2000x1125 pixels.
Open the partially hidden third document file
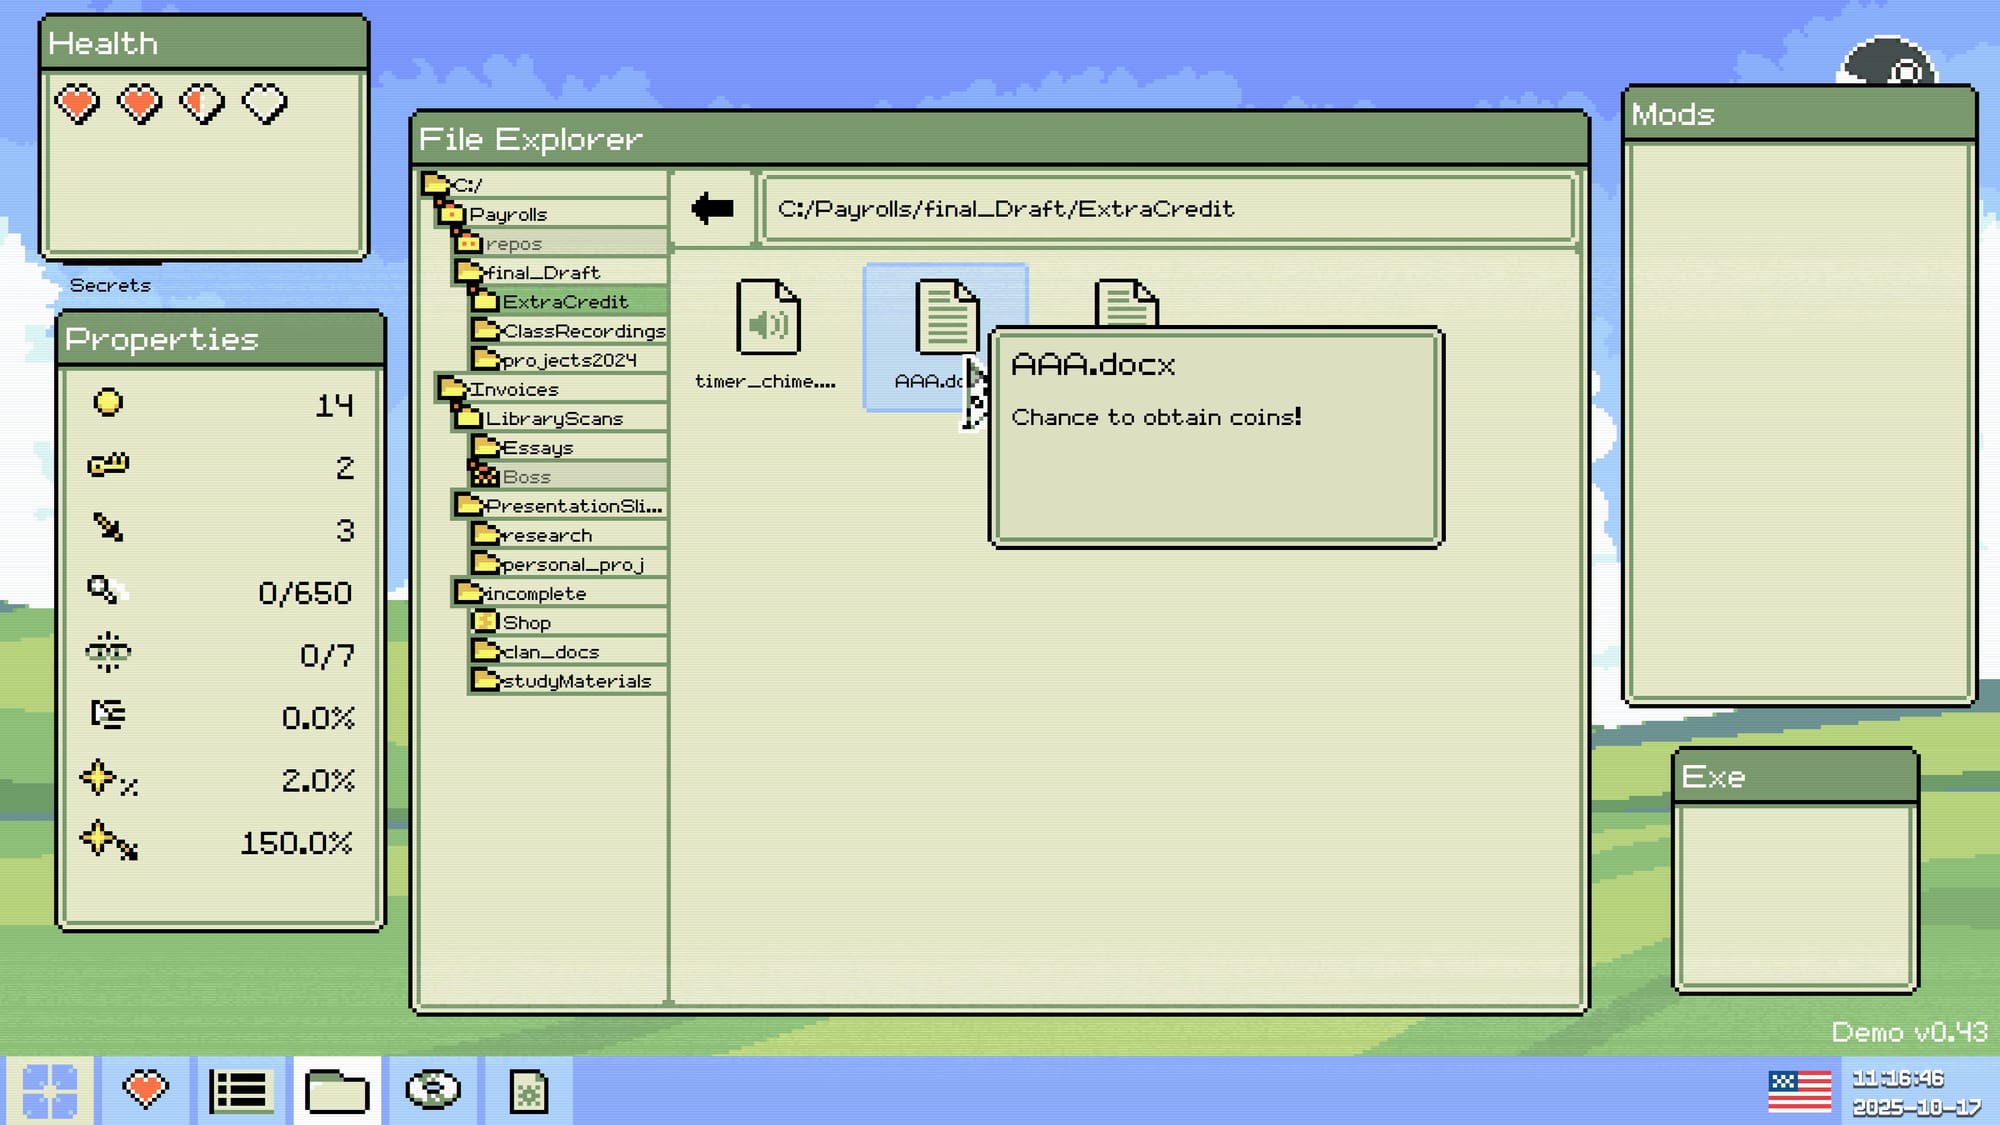[x=1126, y=302]
